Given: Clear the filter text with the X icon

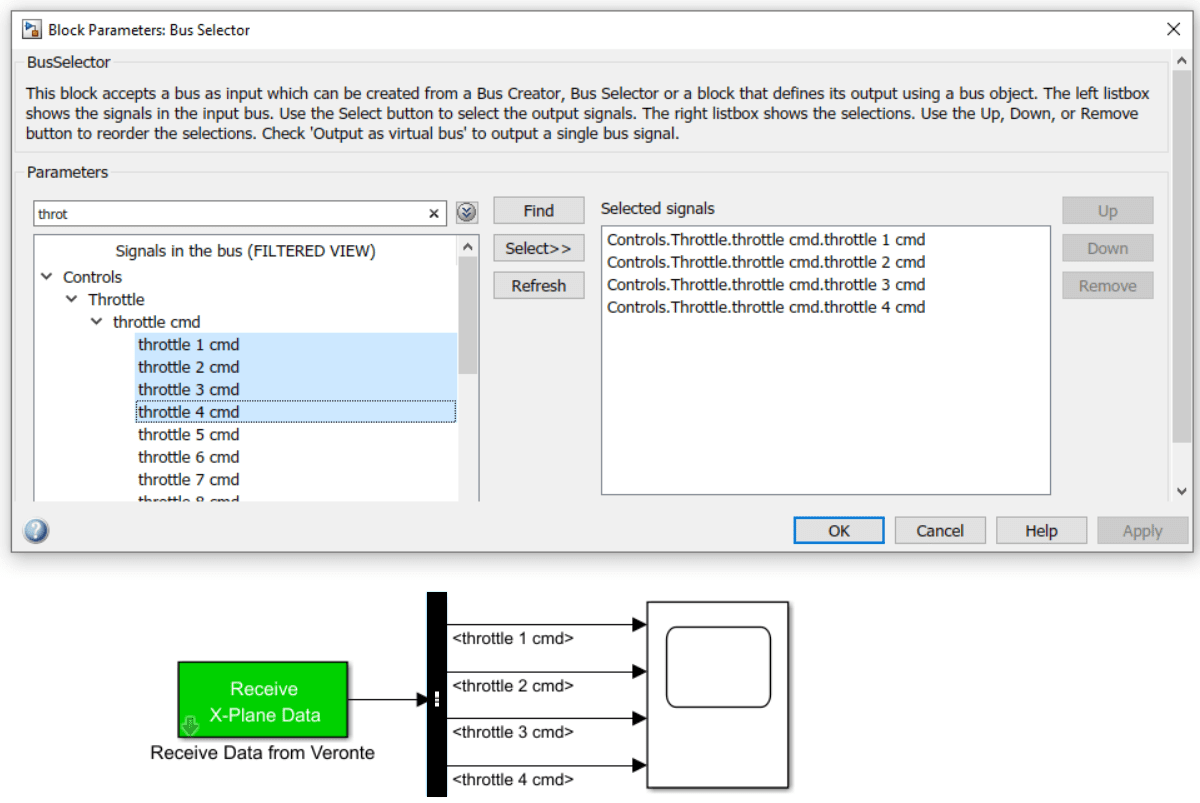Looking at the screenshot, I should [x=434, y=213].
